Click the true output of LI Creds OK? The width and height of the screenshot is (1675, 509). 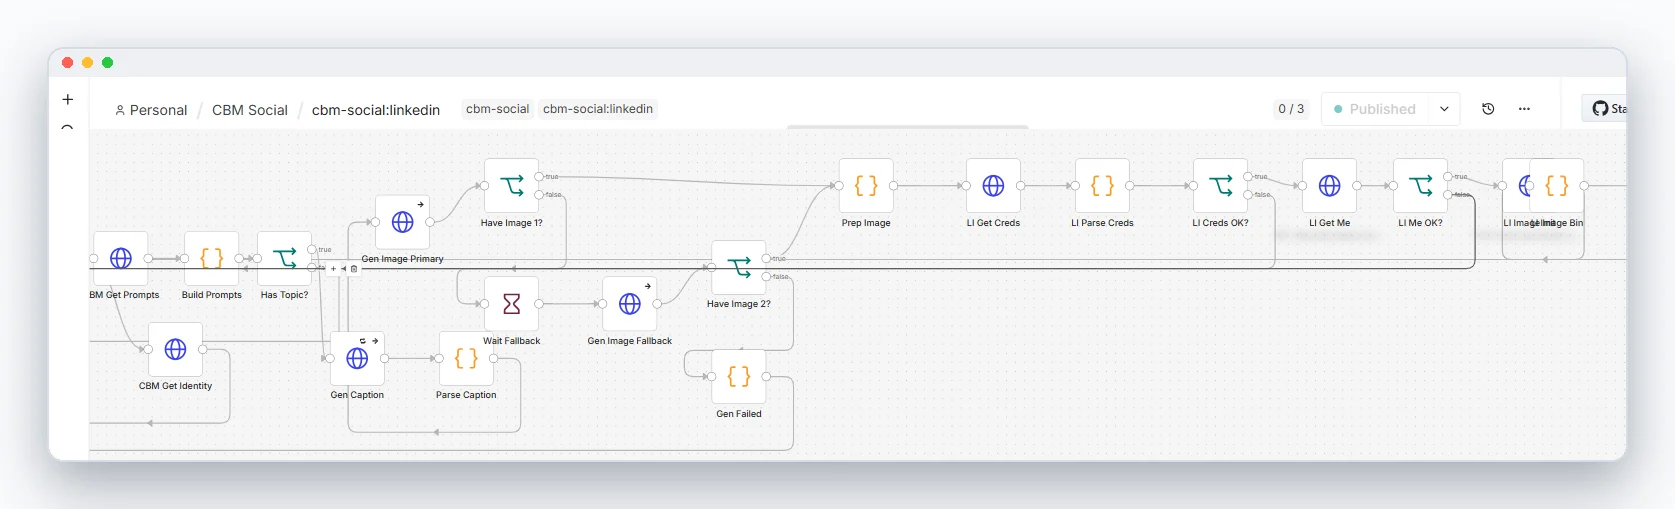(x=1248, y=177)
